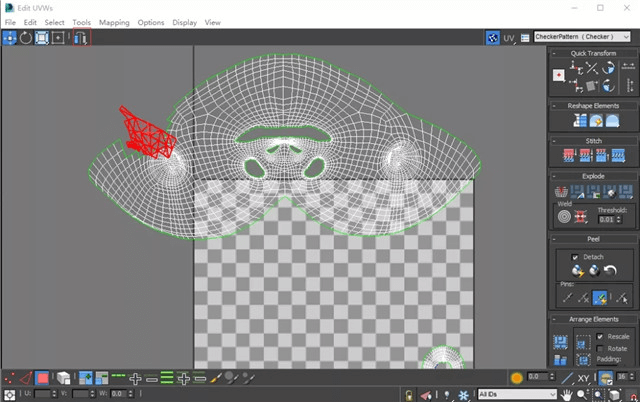
Task: Select the Pan View hand icon
Action: point(566,394)
